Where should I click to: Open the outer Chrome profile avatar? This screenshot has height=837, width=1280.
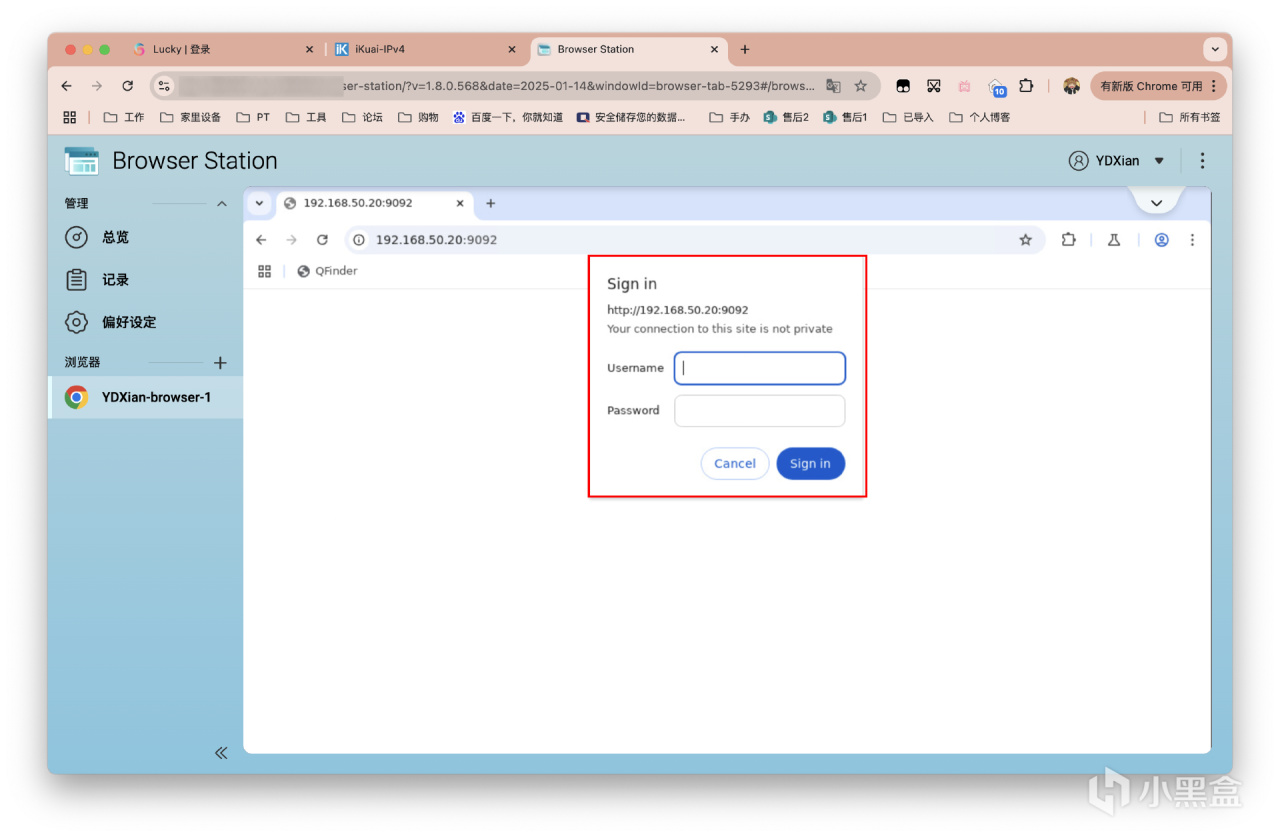[1071, 86]
